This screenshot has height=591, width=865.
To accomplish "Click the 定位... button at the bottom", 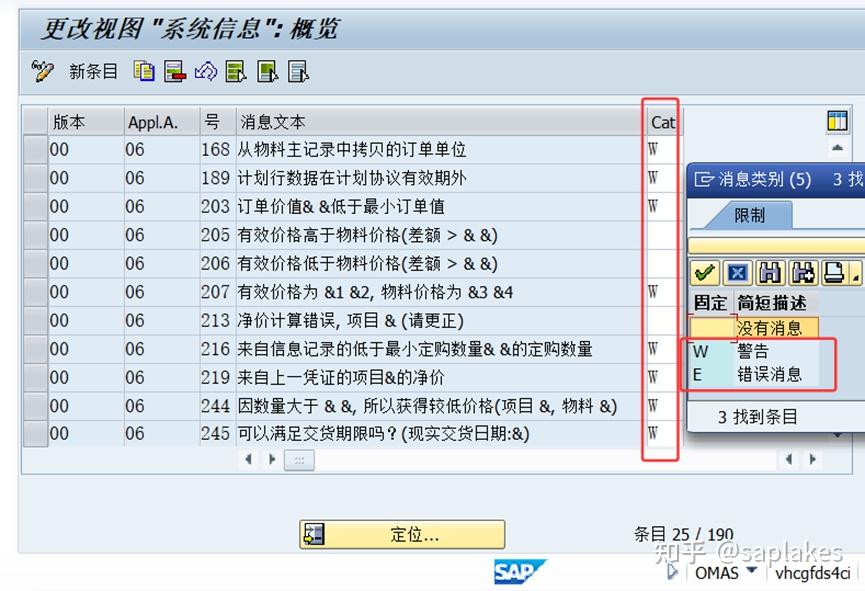I will tap(404, 534).
